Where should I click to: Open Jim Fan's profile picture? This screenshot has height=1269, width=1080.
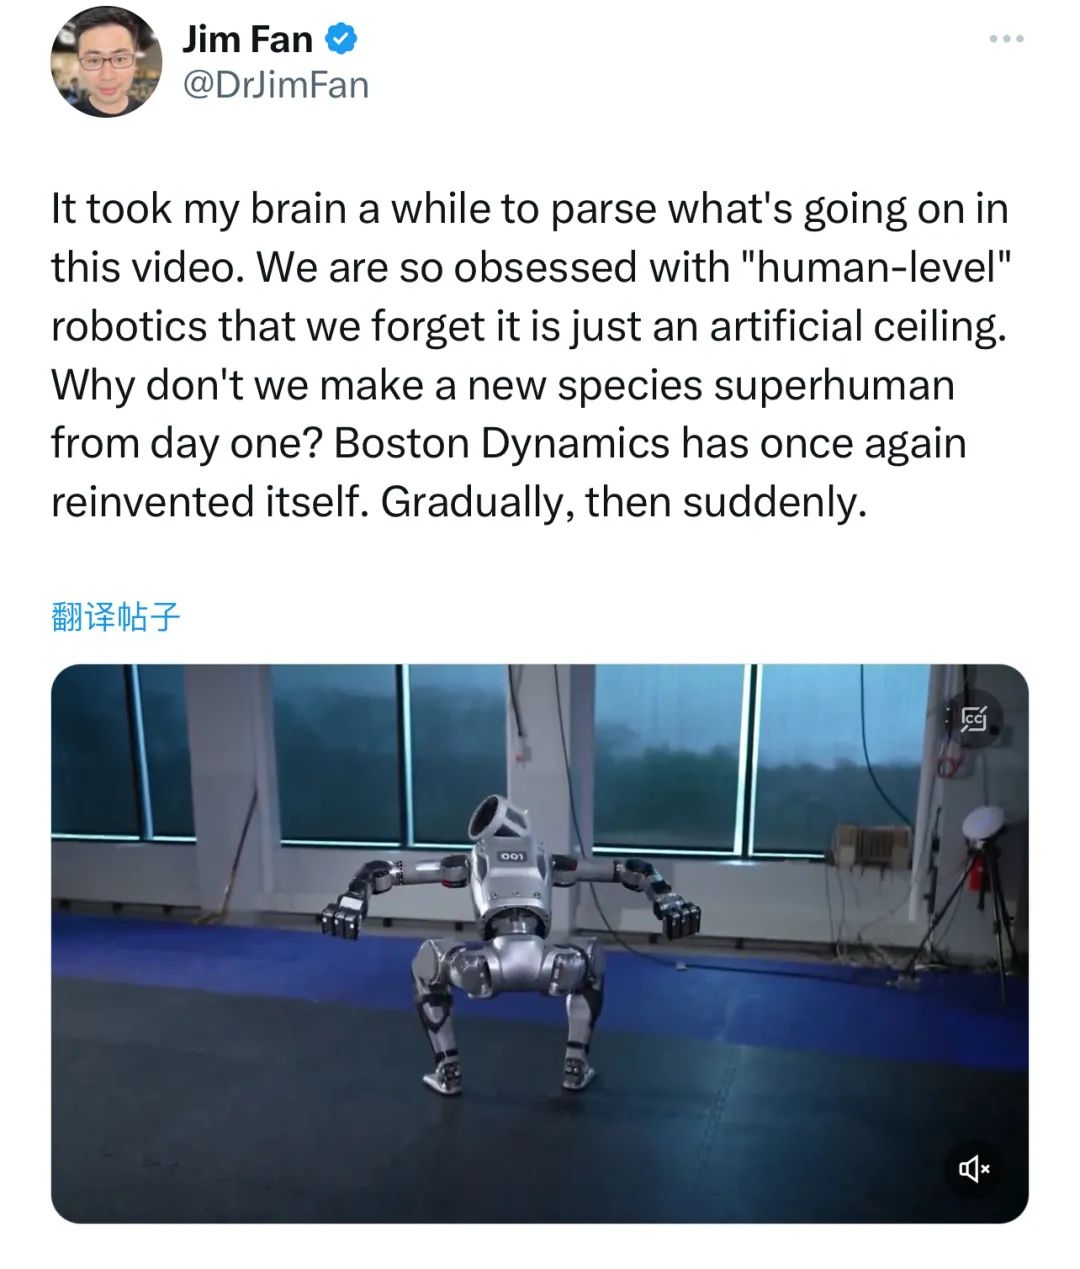coord(106,61)
